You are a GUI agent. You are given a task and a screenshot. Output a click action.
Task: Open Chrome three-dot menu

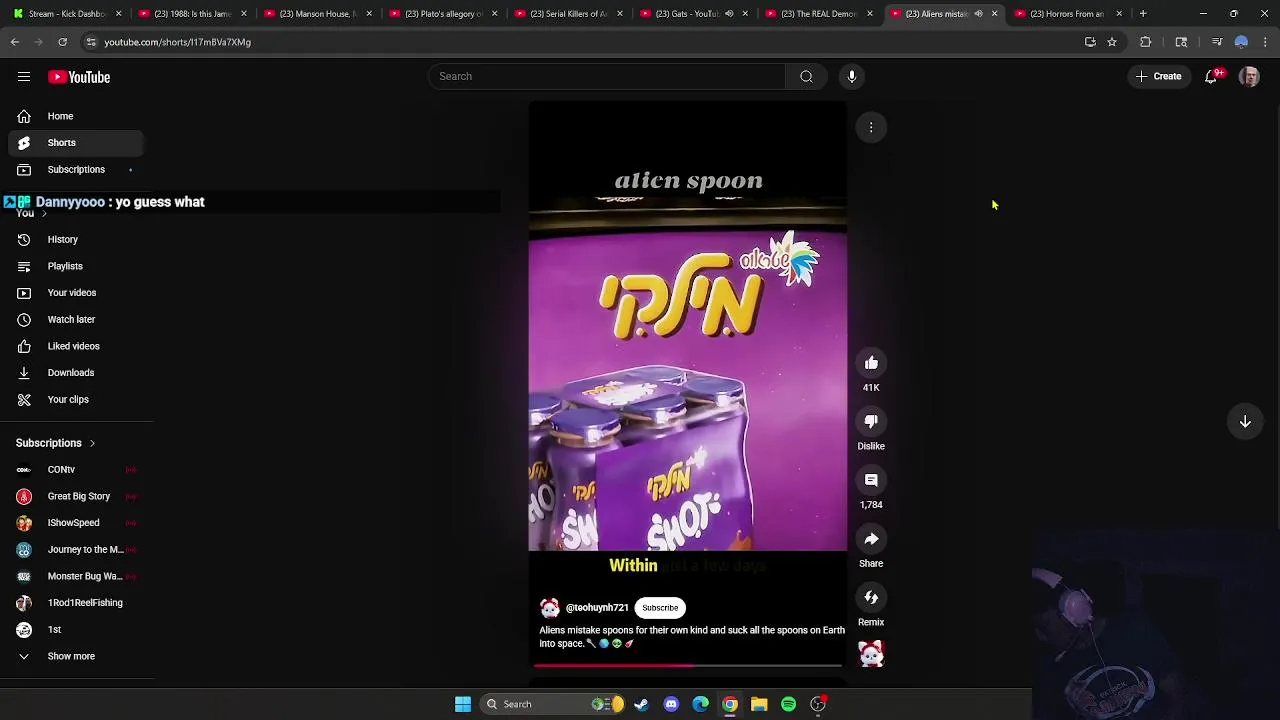point(1265,42)
